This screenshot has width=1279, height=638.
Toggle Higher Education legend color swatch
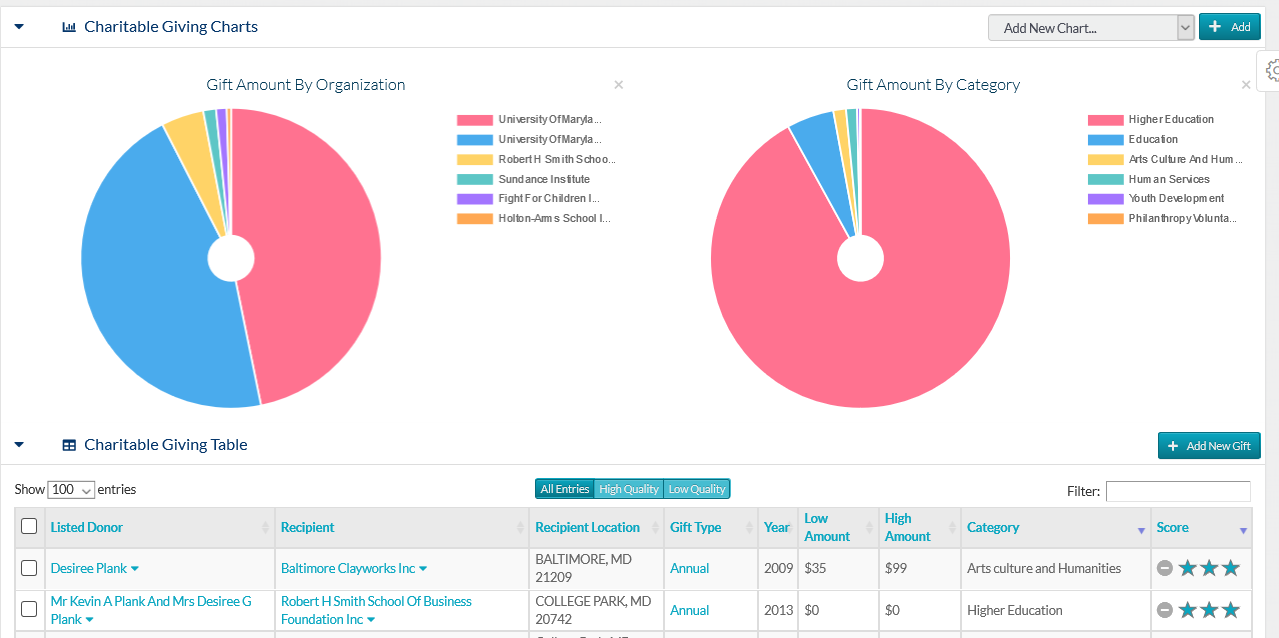[1105, 120]
